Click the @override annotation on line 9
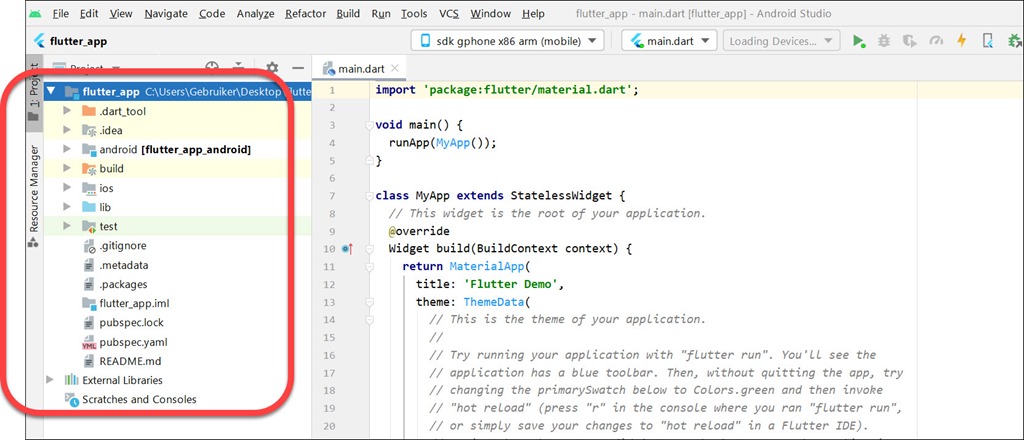The width and height of the screenshot is (1024, 440). (419, 231)
